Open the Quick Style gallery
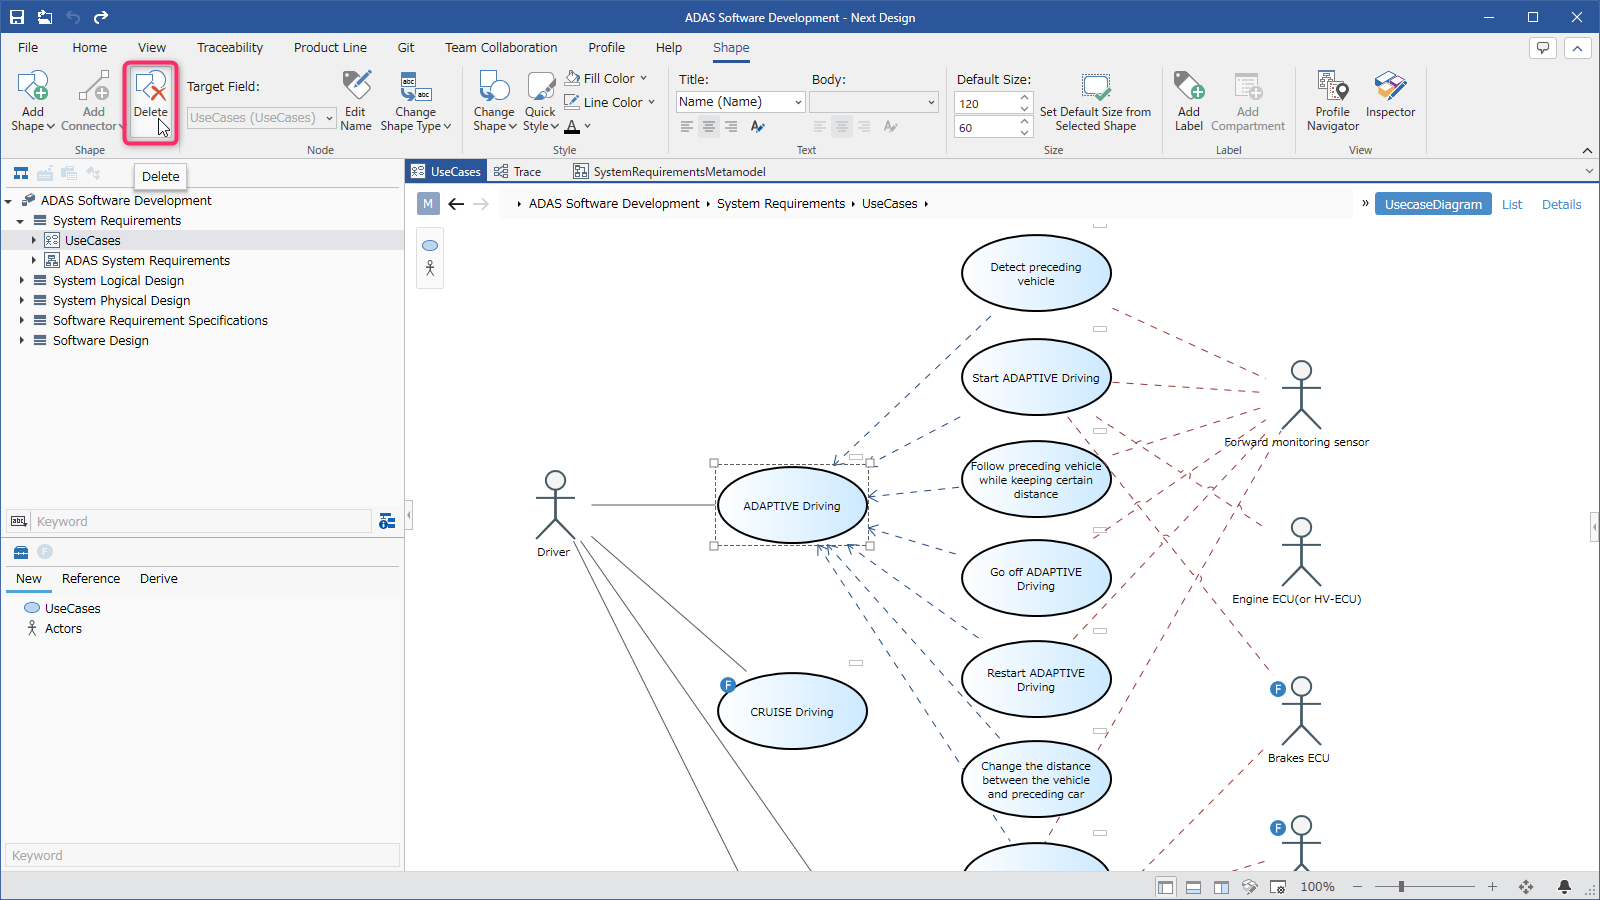 point(540,100)
